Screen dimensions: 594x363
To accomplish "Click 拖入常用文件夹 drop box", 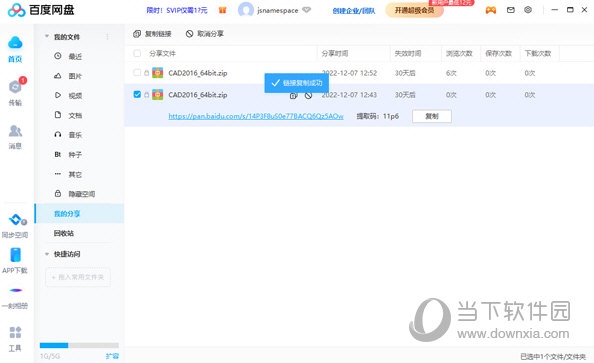I will tap(78, 277).
